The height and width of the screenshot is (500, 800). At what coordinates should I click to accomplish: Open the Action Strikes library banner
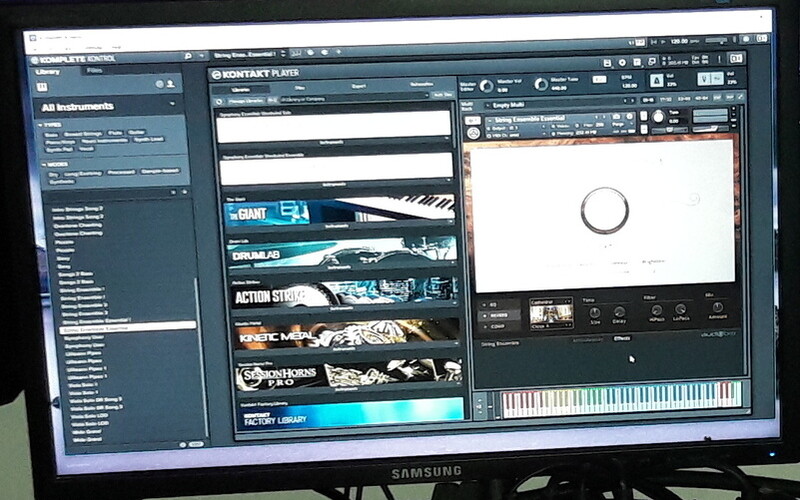coord(344,292)
